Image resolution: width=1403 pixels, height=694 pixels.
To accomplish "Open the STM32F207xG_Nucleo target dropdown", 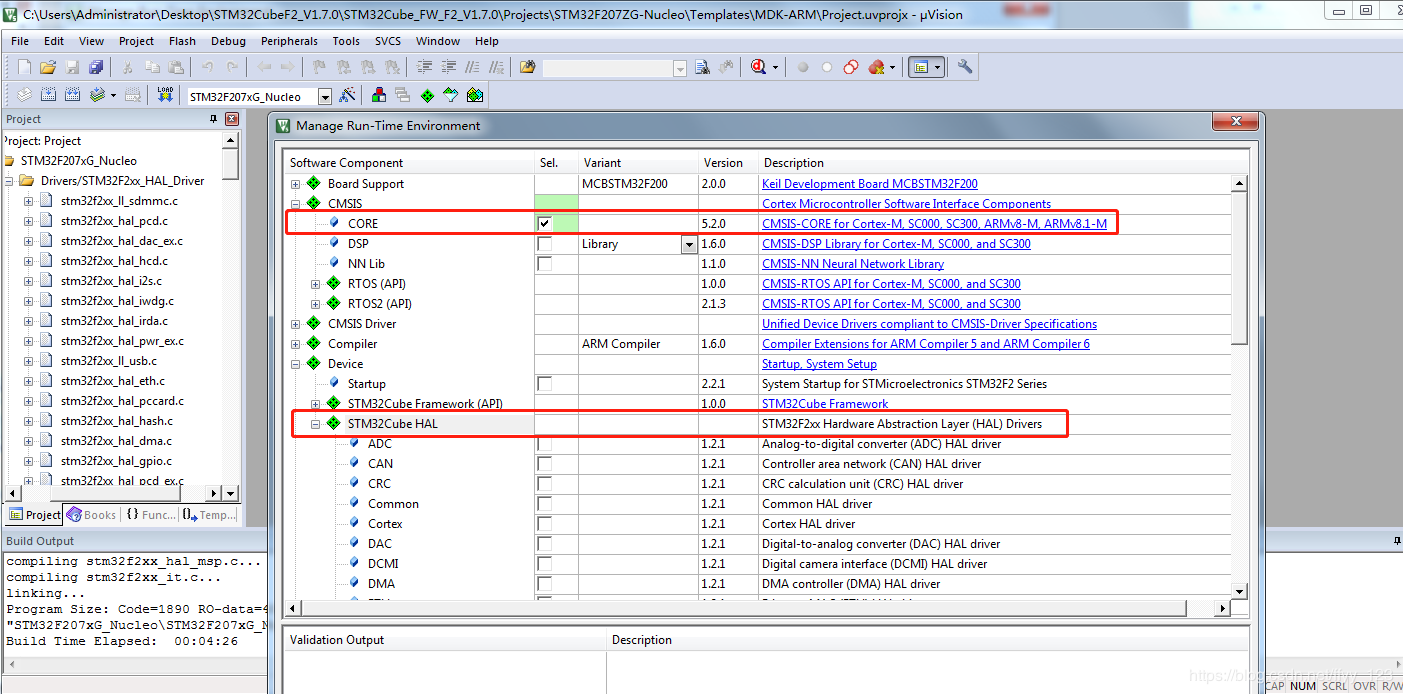I will coord(324,97).
